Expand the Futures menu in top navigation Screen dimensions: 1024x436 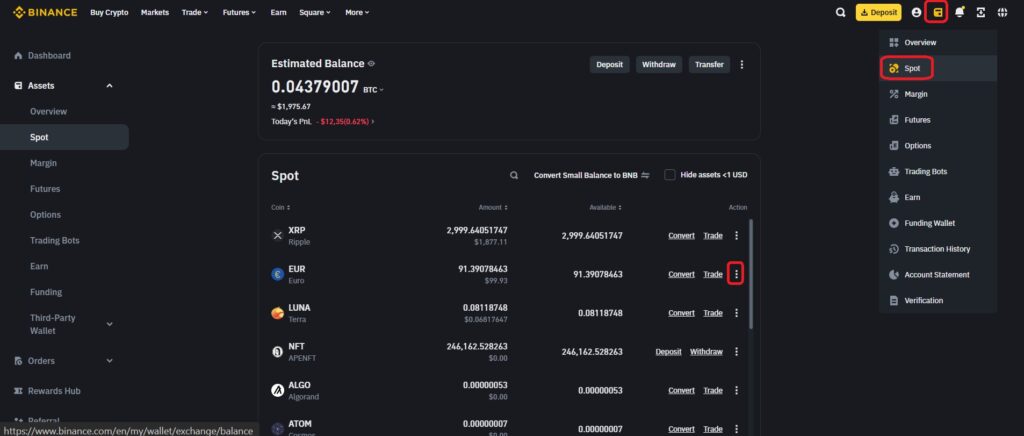tap(239, 12)
